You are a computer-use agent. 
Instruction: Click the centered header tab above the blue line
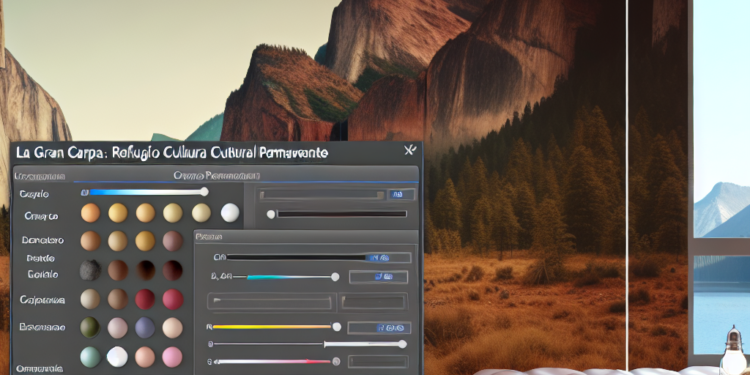(216, 176)
